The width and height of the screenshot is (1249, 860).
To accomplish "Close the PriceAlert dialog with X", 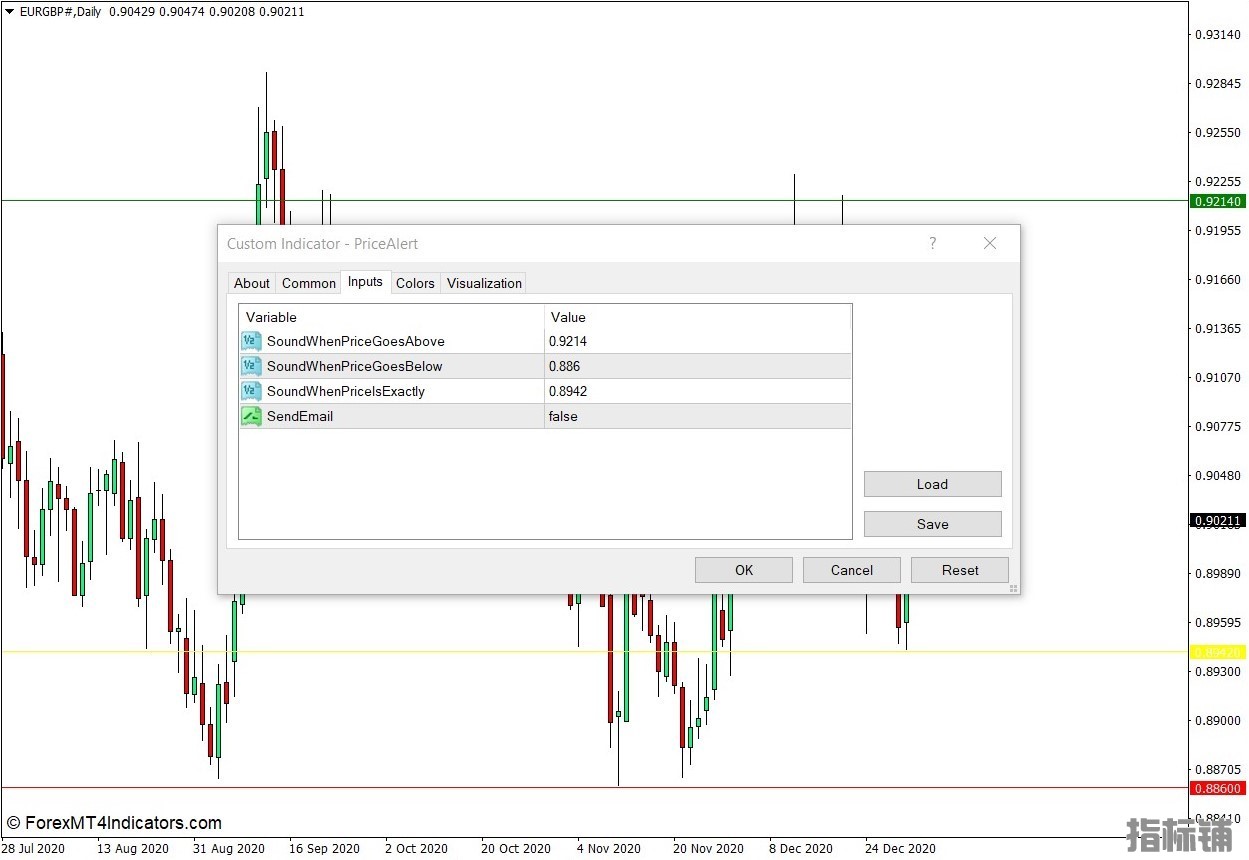I will tap(990, 243).
